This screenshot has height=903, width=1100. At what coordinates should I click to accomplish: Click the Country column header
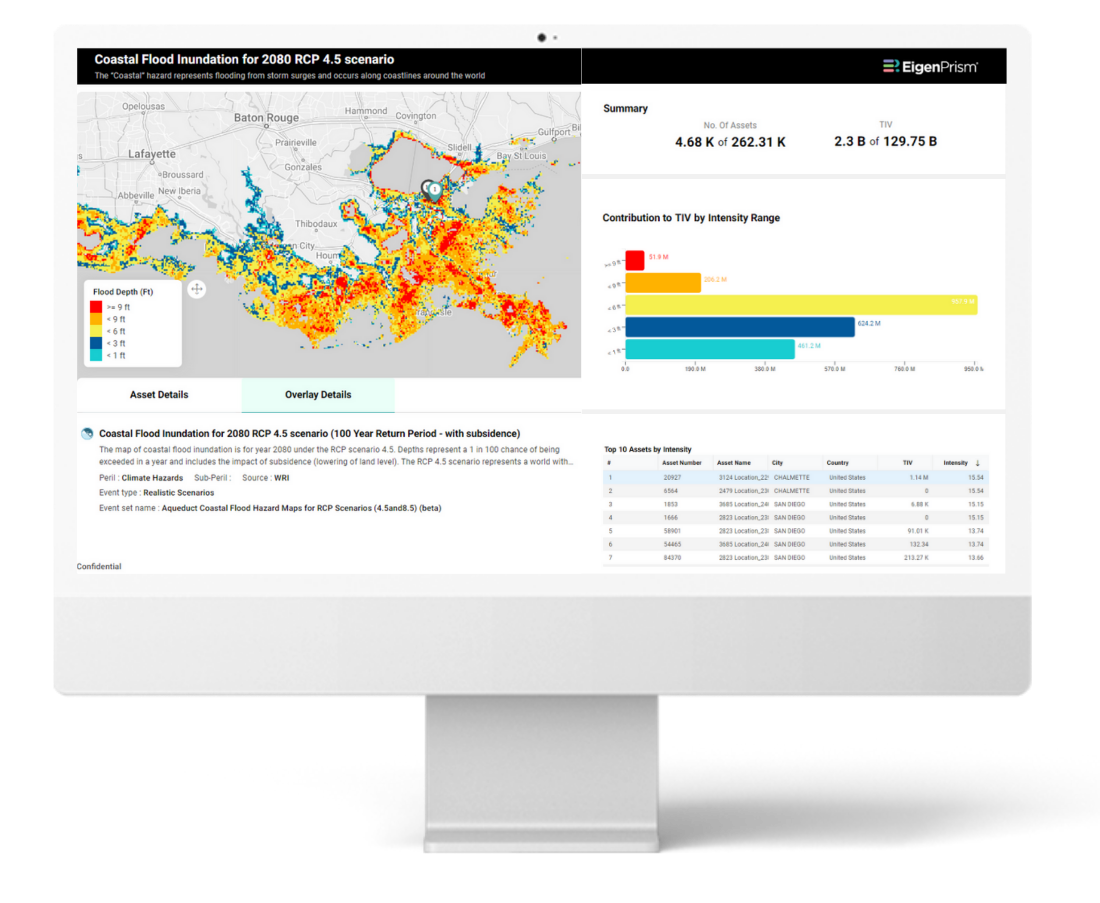pyautogui.click(x=837, y=463)
